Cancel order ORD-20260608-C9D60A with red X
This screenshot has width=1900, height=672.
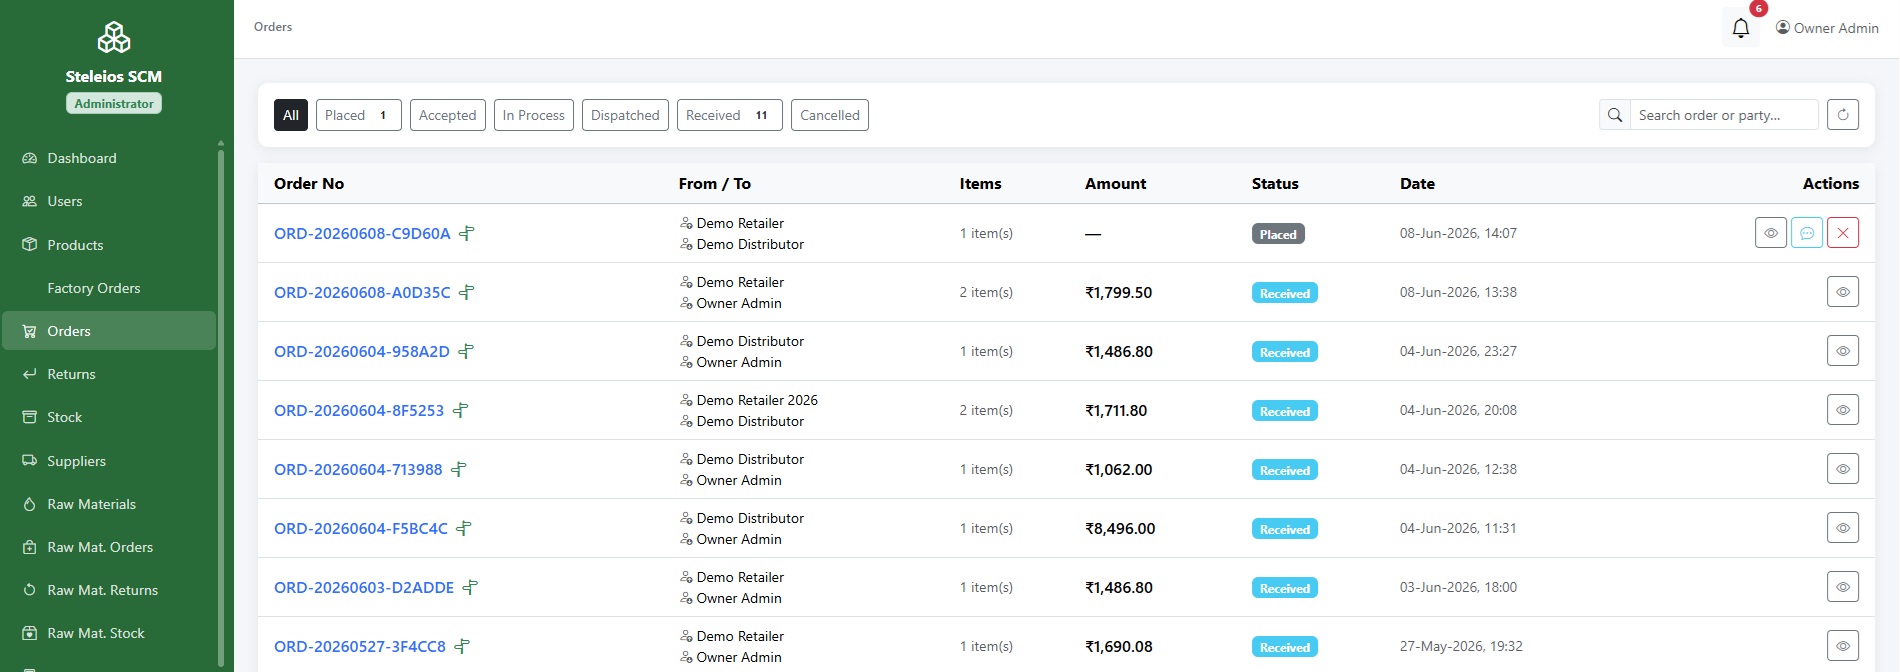coord(1843,233)
